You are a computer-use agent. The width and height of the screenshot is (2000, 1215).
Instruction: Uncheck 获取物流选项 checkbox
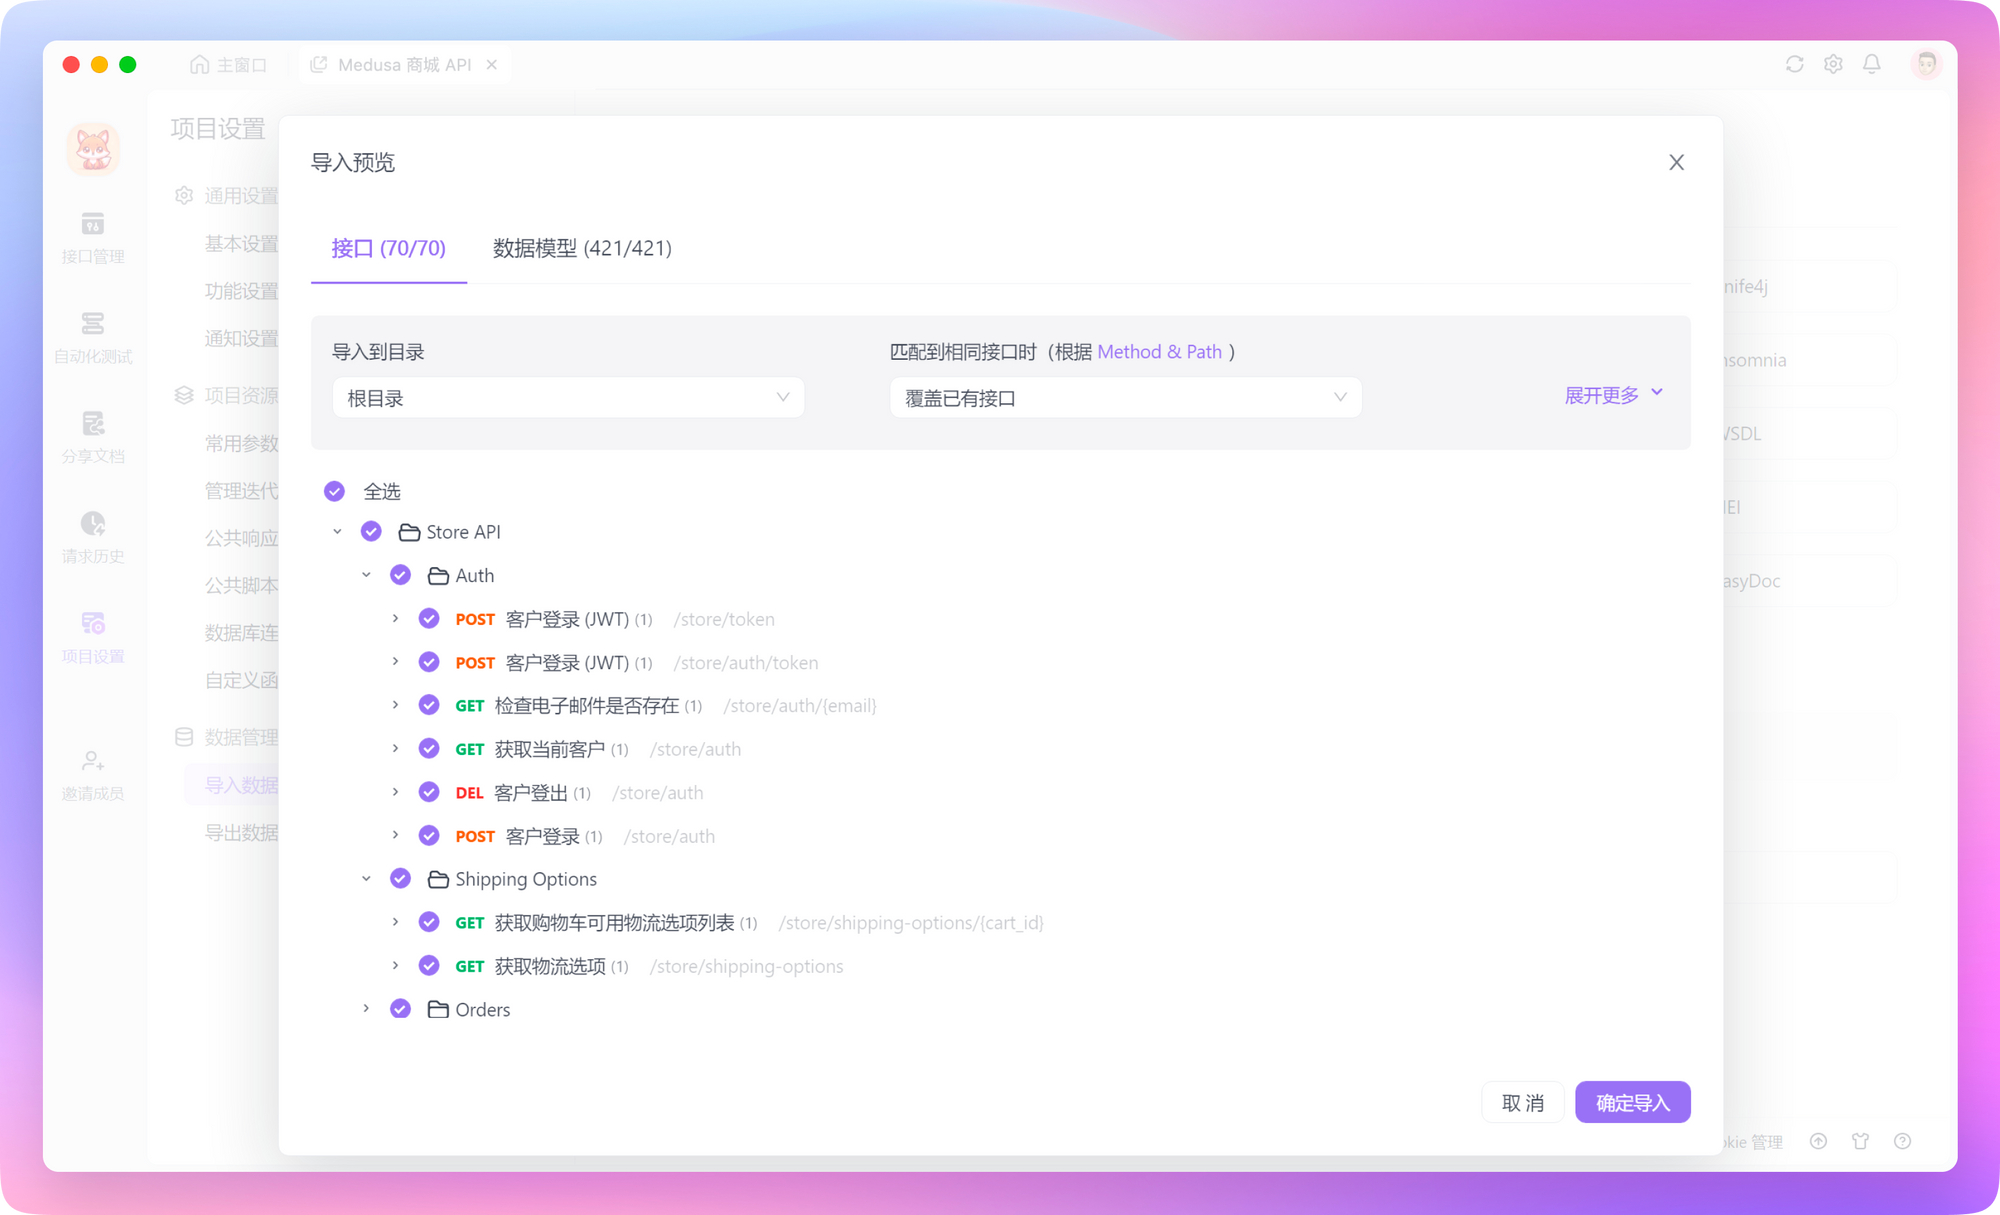[429, 965]
